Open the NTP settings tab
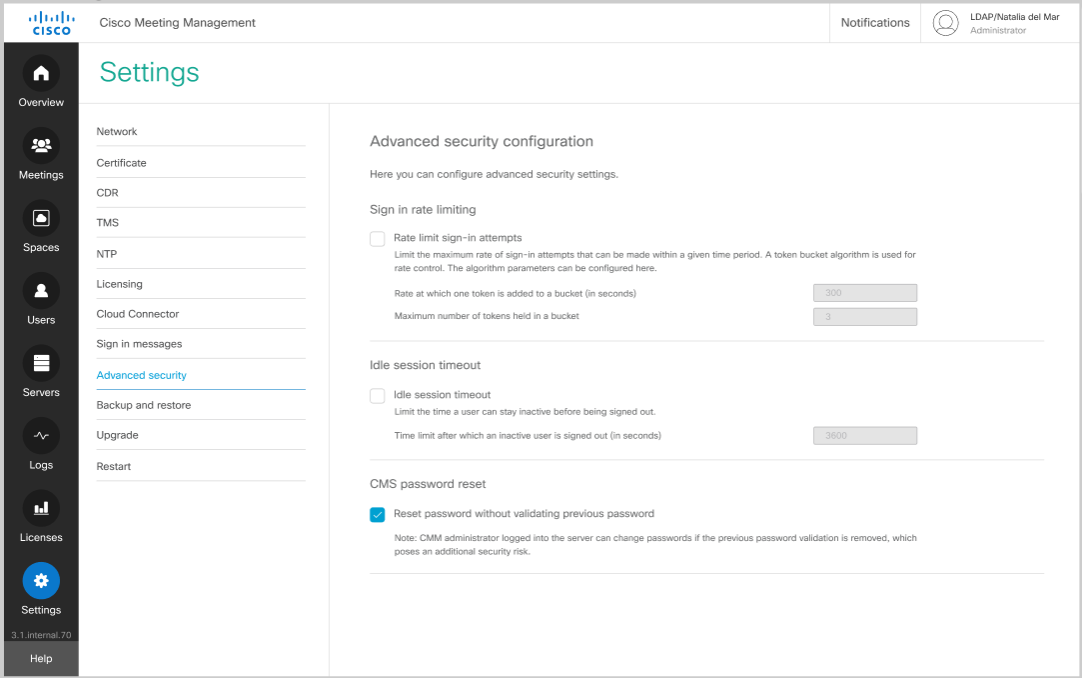Screen dimensions: 1082x678 [x=201, y=254]
